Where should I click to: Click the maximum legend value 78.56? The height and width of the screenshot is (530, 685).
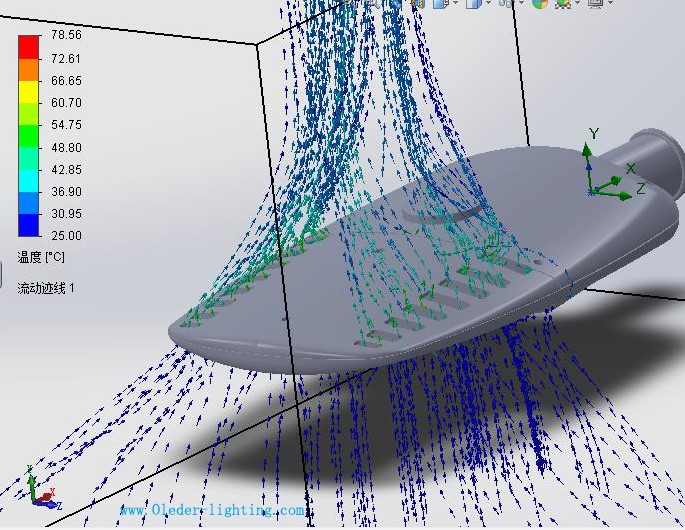coord(66,35)
